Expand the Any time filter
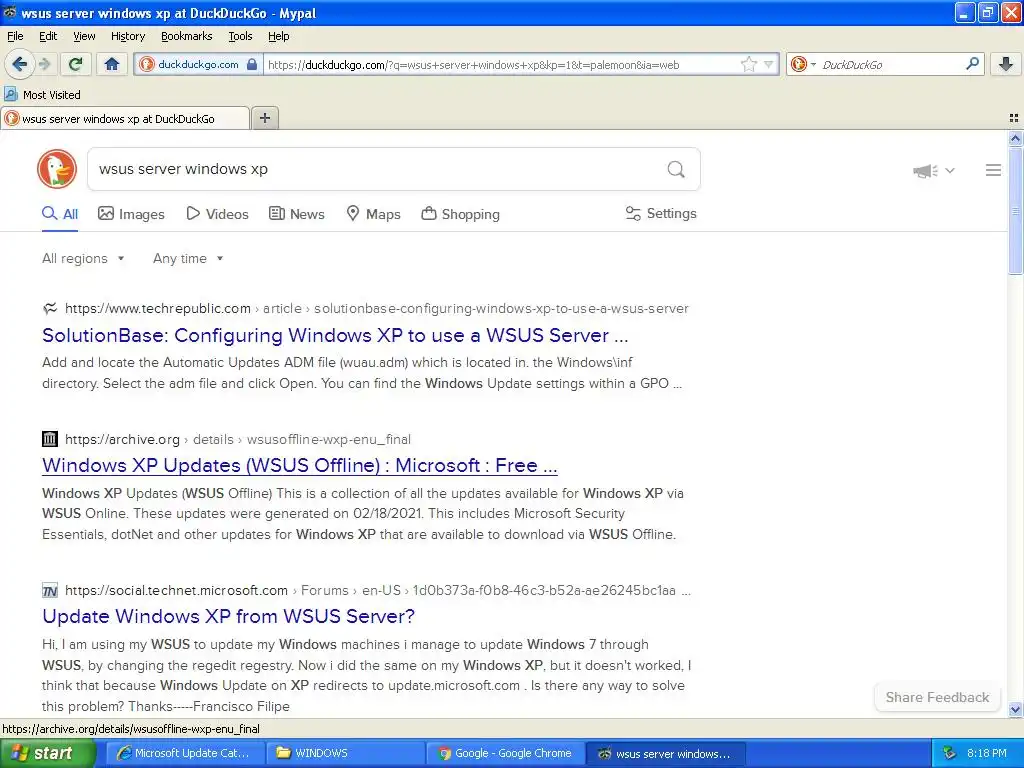Screen dimensions: 1024x768 188,259
